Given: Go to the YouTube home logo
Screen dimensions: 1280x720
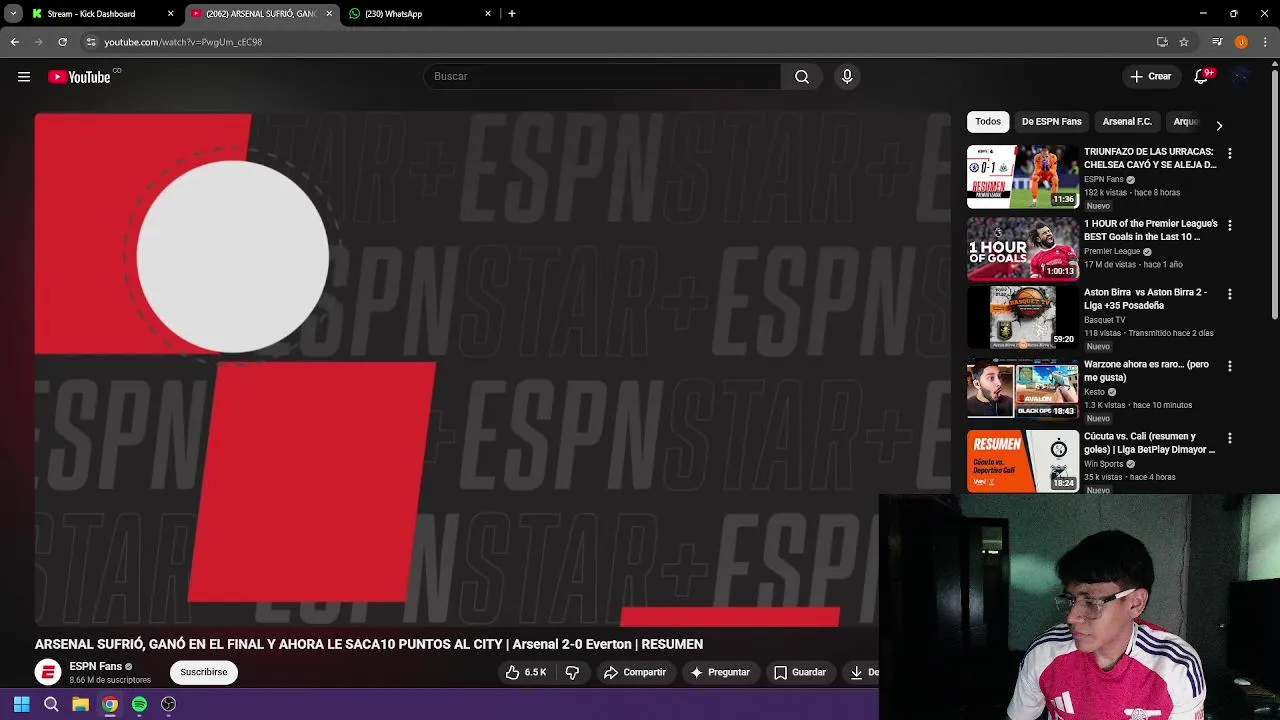Looking at the screenshot, I should pos(79,77).
